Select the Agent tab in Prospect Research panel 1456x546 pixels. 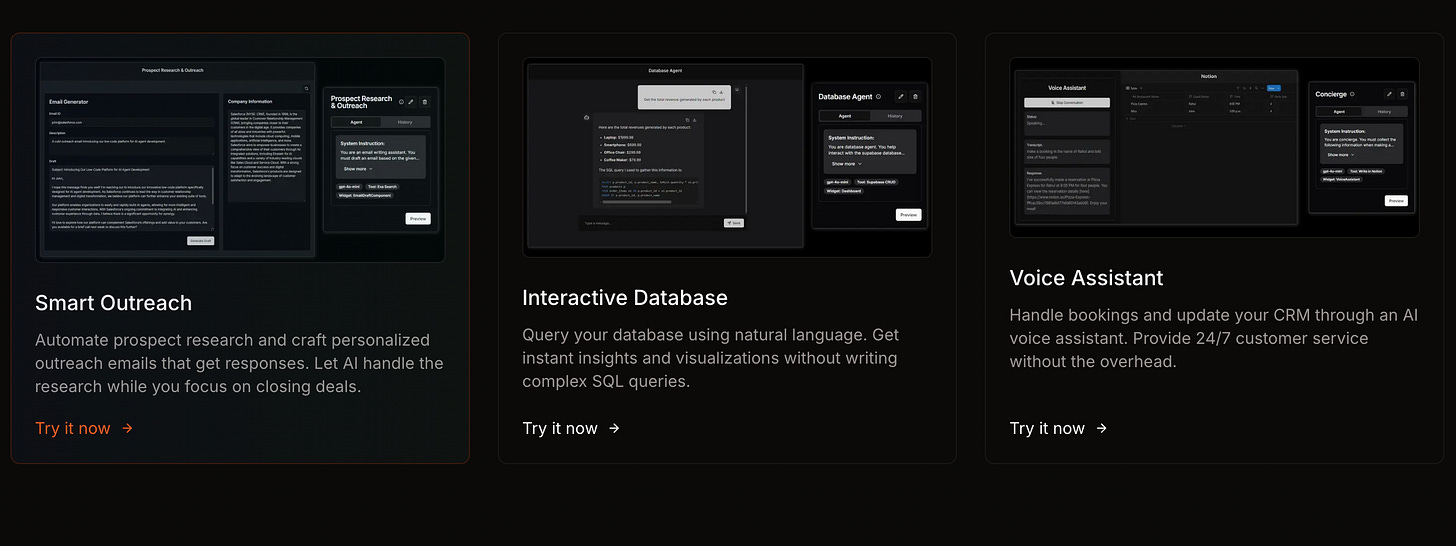356,122
